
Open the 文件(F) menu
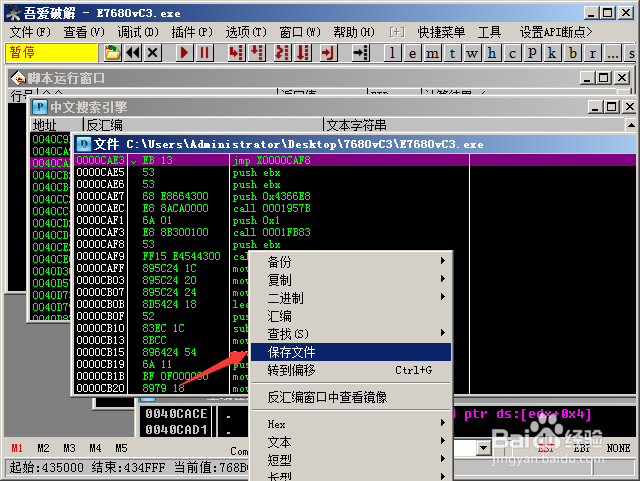click(30, 32)
